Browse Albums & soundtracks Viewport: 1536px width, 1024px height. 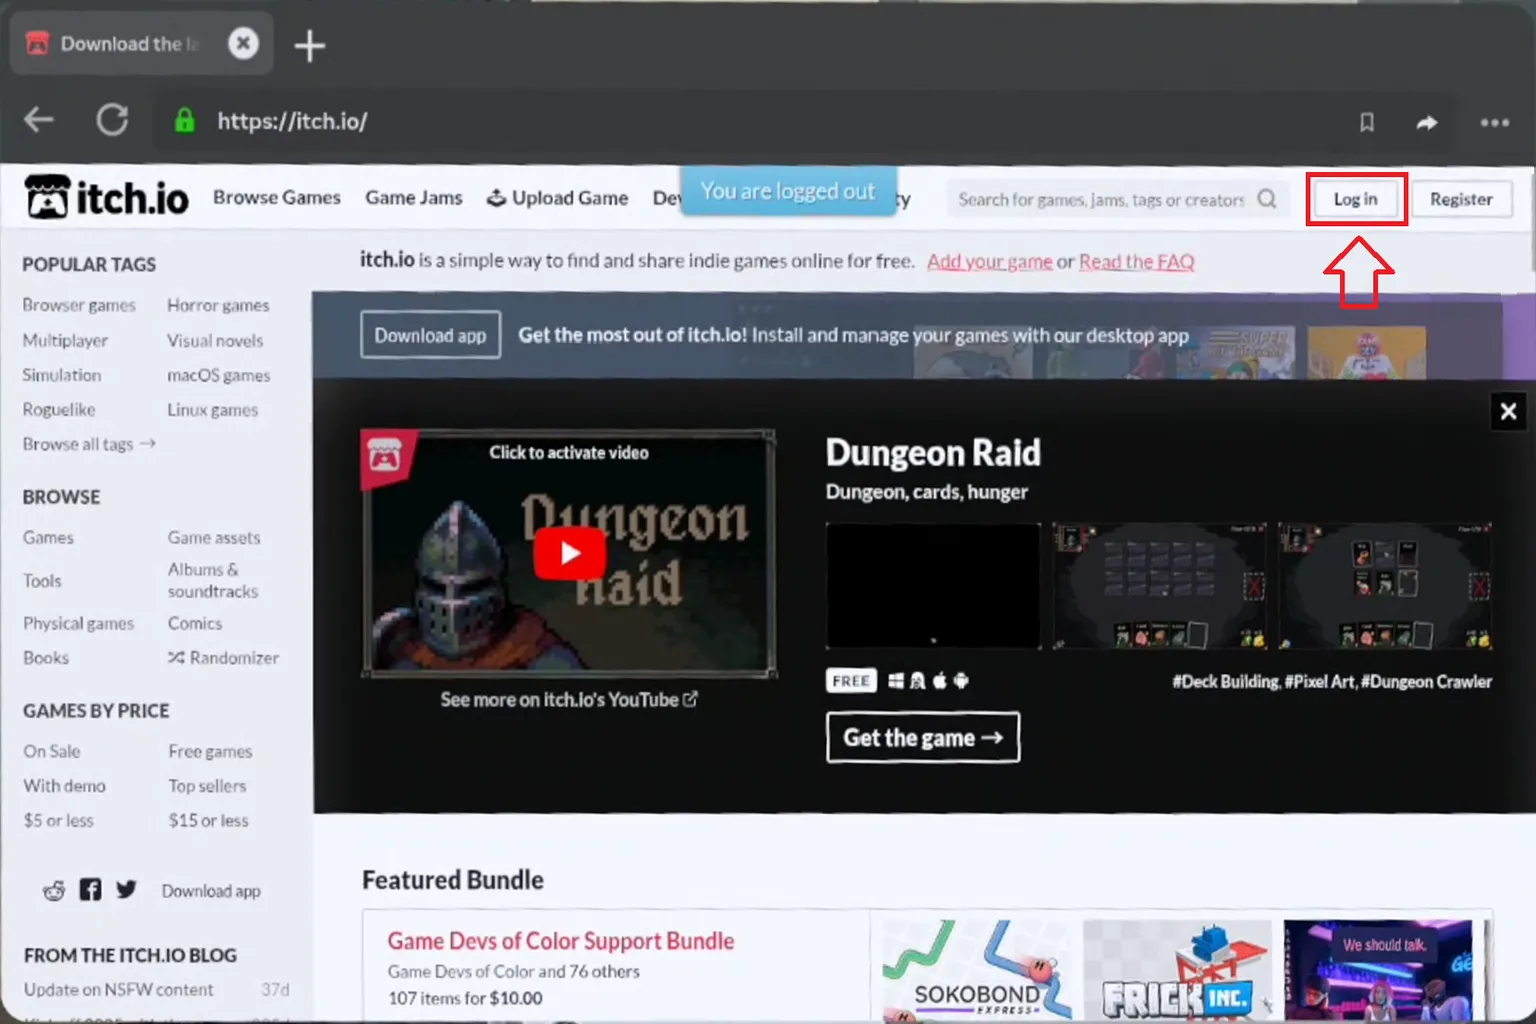click(x=213, y=580)
